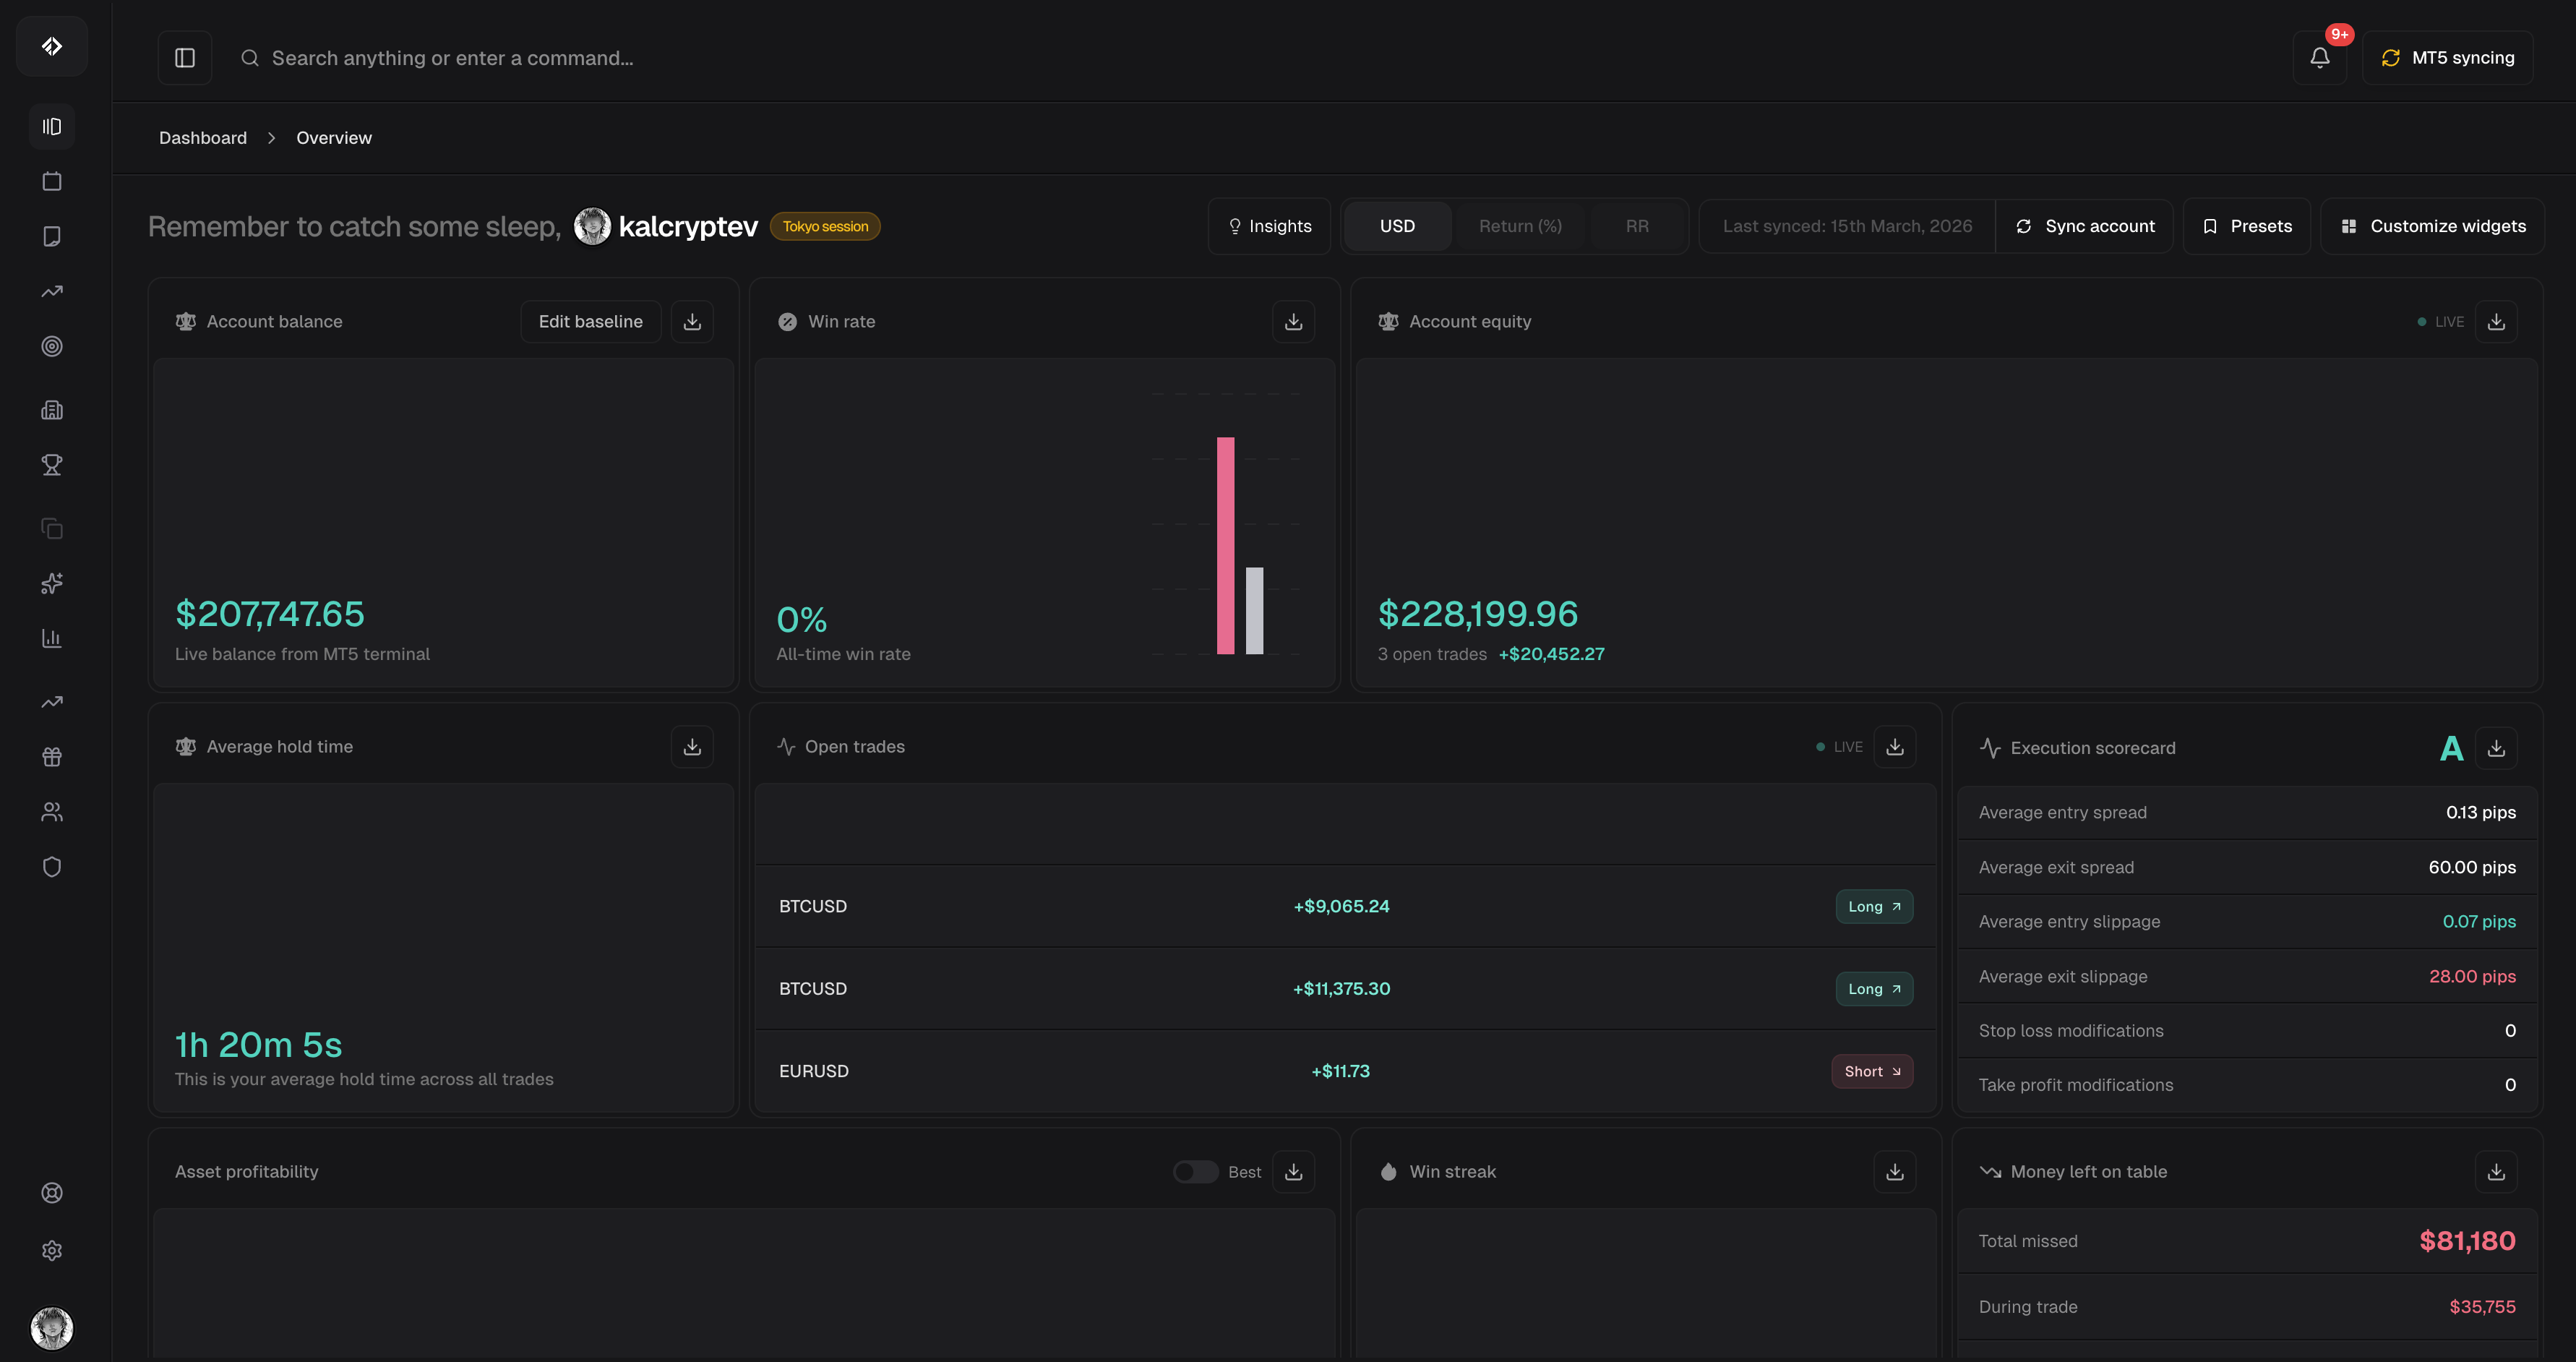The image size is (2576, 1362).
Task: Click the target goals sidebar icon
Action: coord(52,346)
